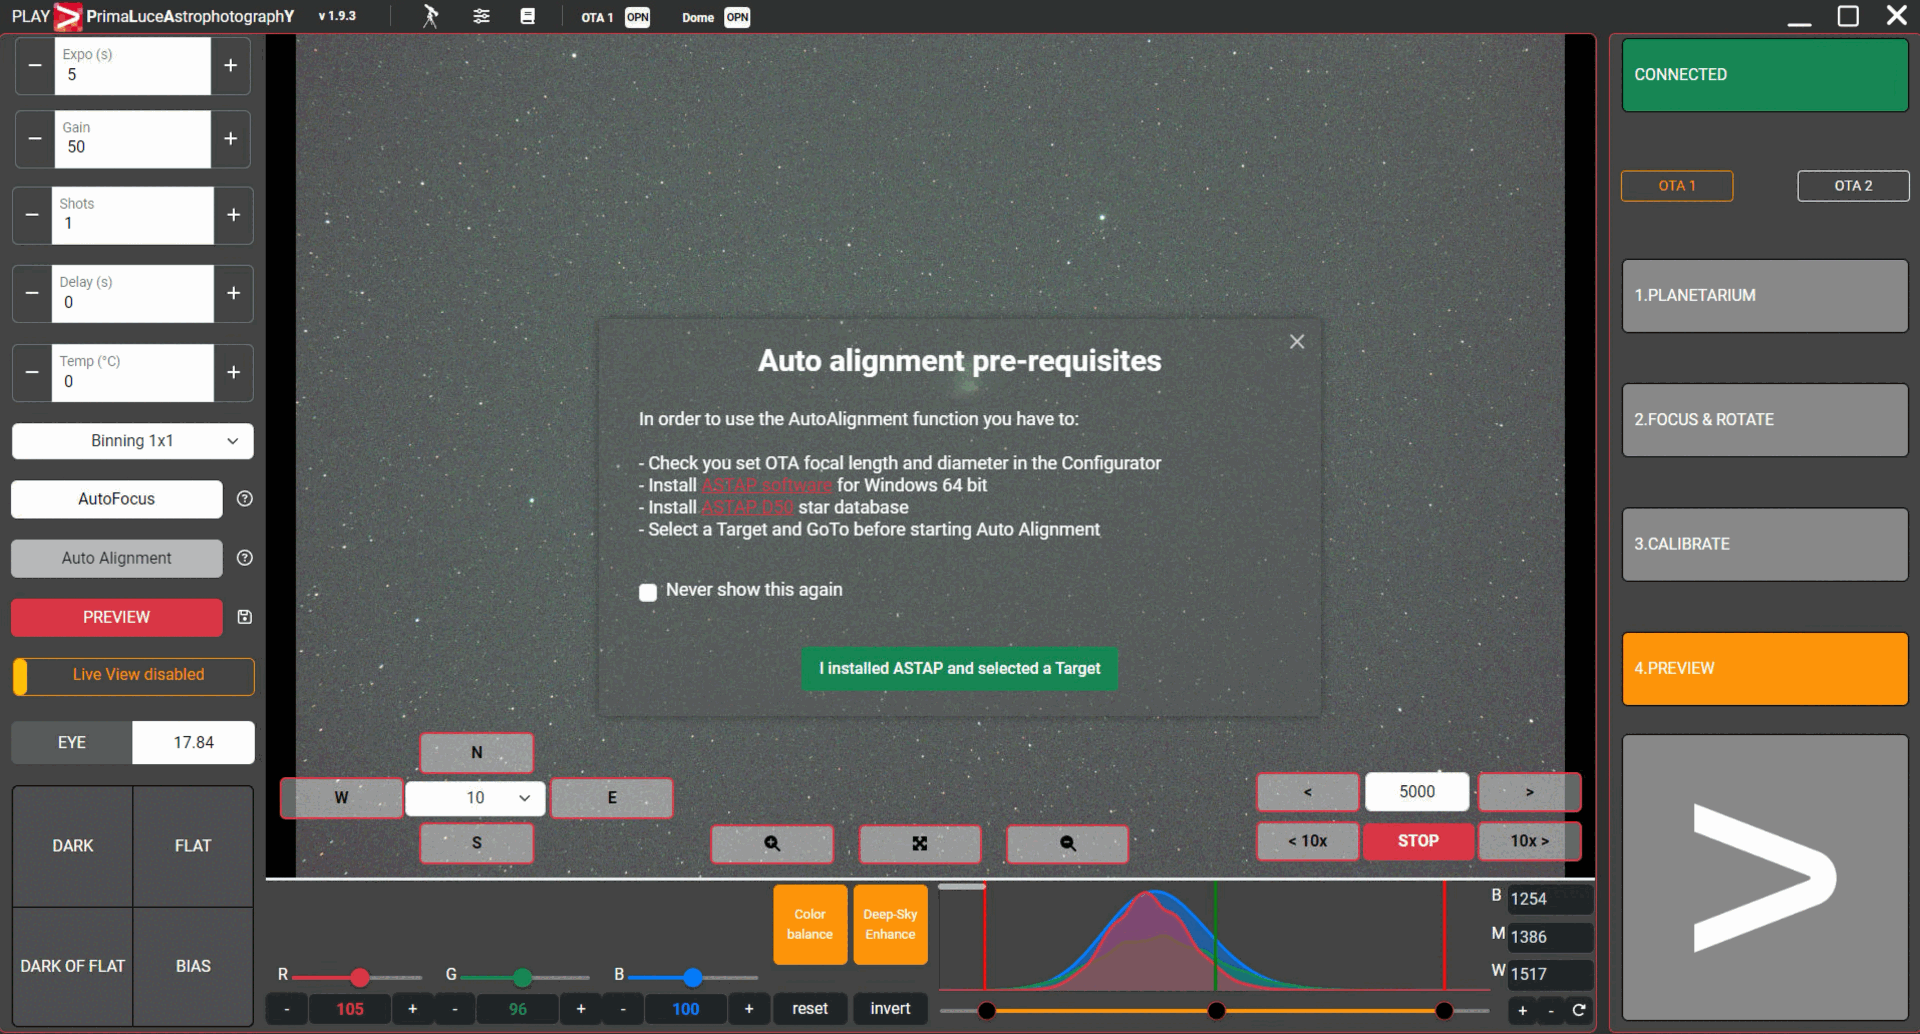Increase the Gain value
1920x1034 pixels.
pos(230,138)
